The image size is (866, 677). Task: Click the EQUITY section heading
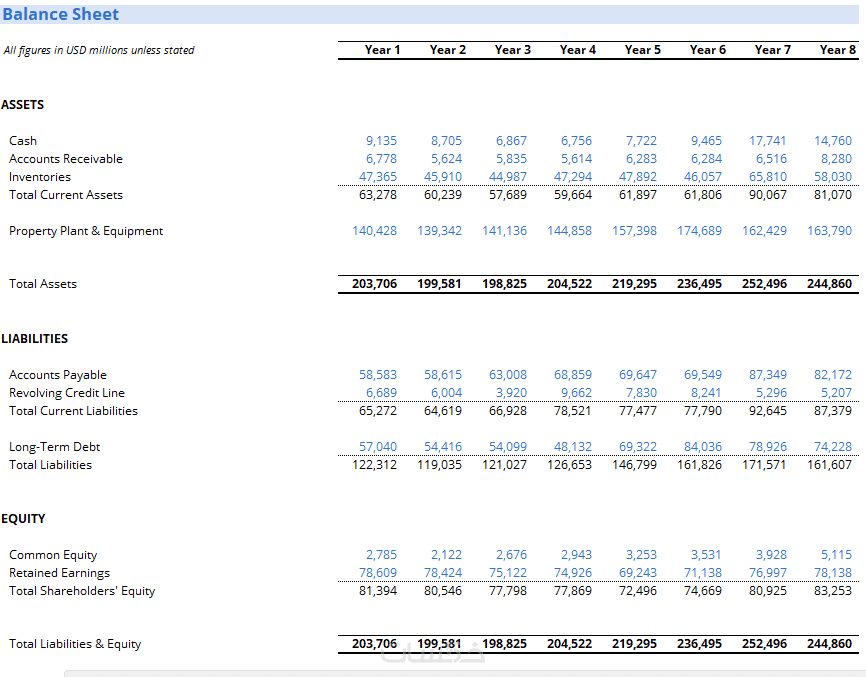click(23, 519)
